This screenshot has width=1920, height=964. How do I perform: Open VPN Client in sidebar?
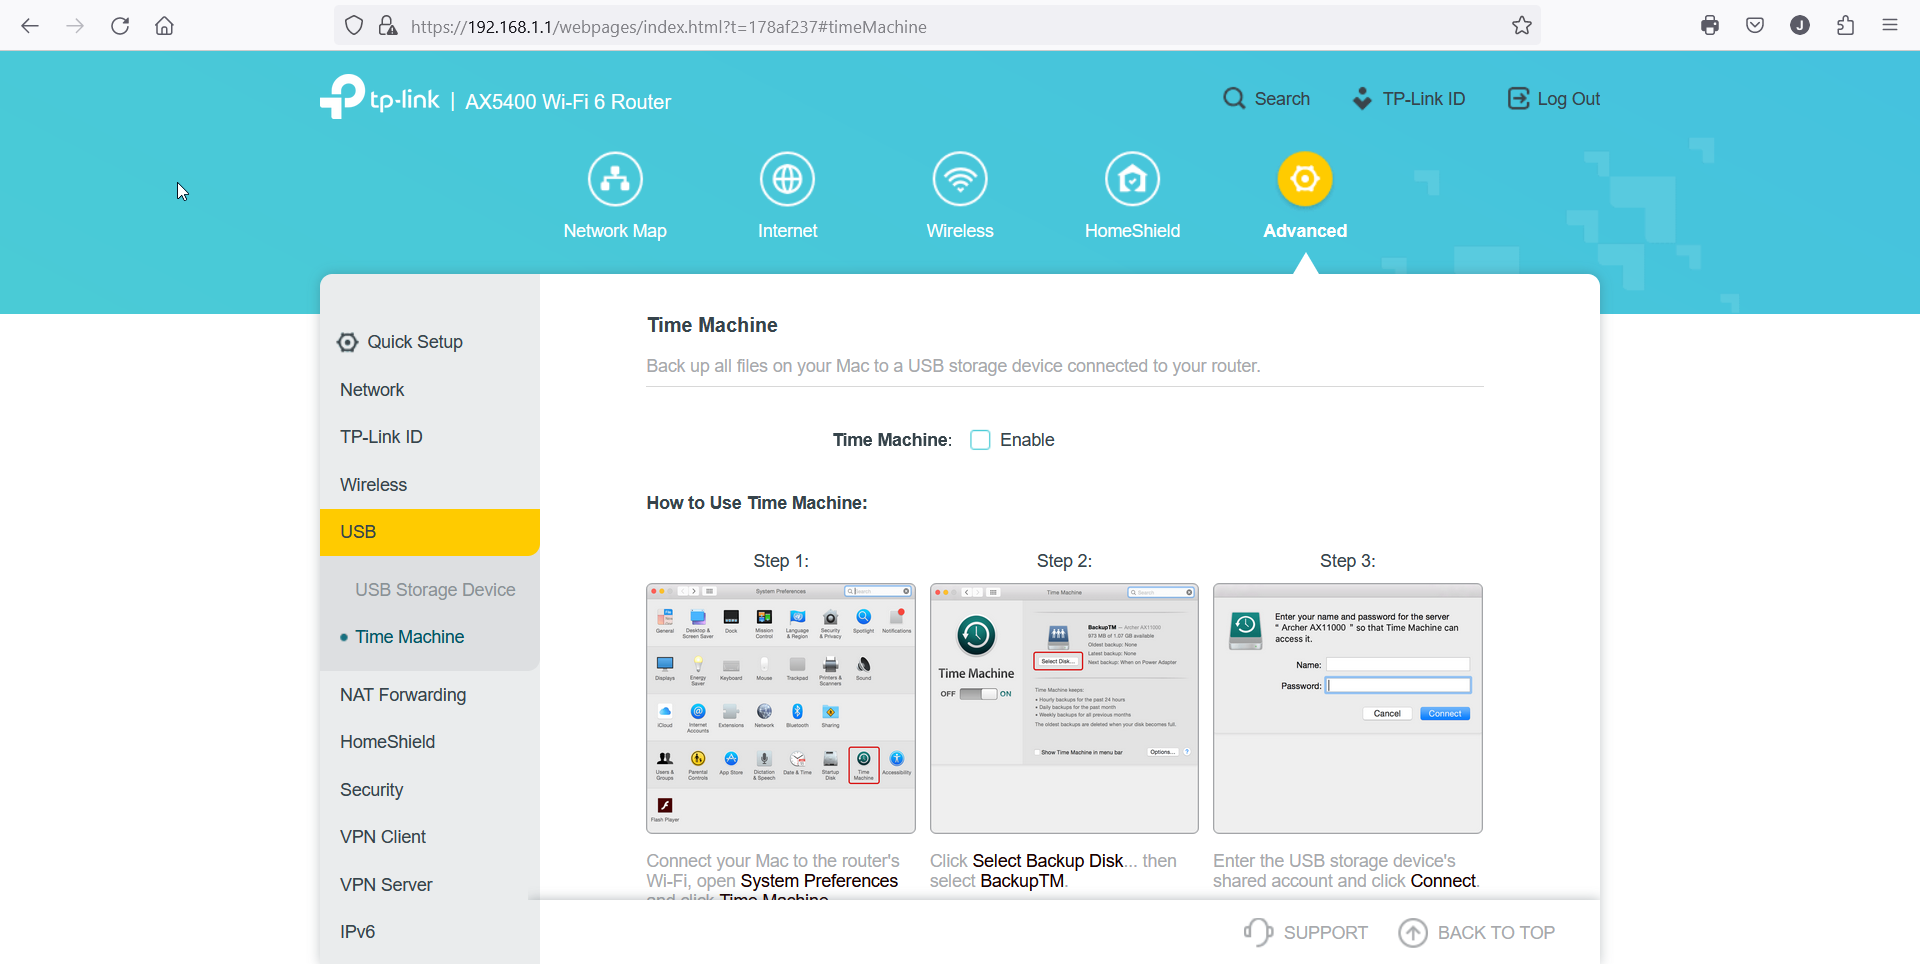[x=430, y=837]
